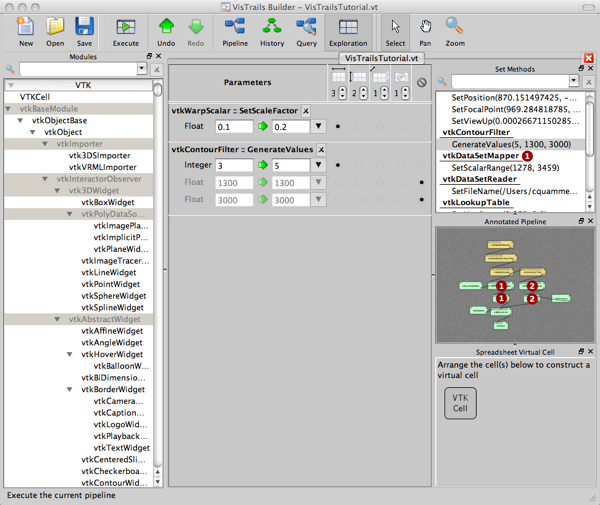Close the Annotated Pipeline panel
Viewport: 600px width, 505px height.
coord(591,221)
